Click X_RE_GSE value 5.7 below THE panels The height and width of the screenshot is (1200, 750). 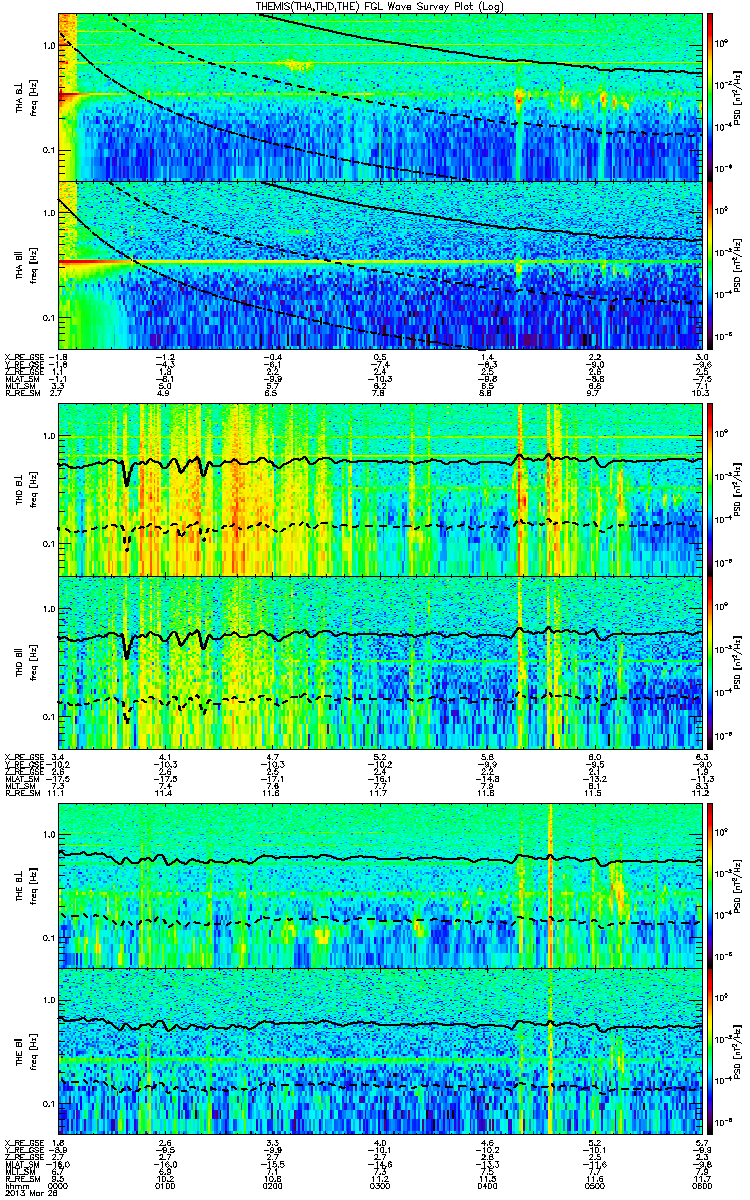pos(701,1142)
